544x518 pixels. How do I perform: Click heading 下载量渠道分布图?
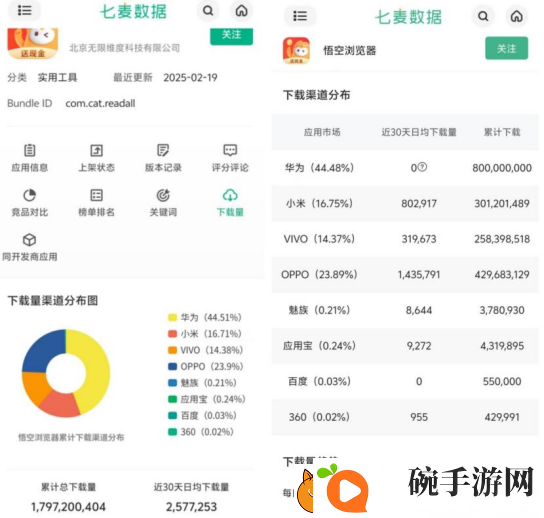tap(53, 300)
